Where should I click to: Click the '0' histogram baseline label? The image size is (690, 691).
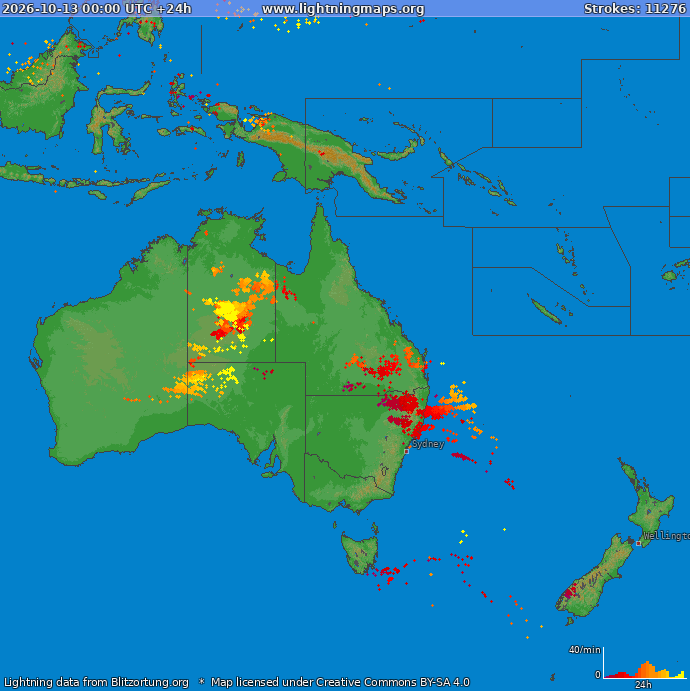pos(597,674)
